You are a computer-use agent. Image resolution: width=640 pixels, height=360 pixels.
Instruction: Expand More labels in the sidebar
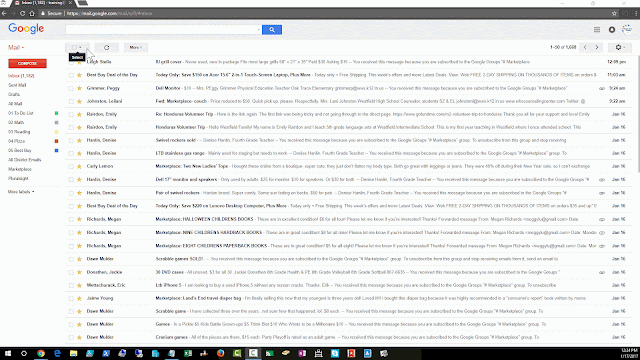tap(21, 192)
